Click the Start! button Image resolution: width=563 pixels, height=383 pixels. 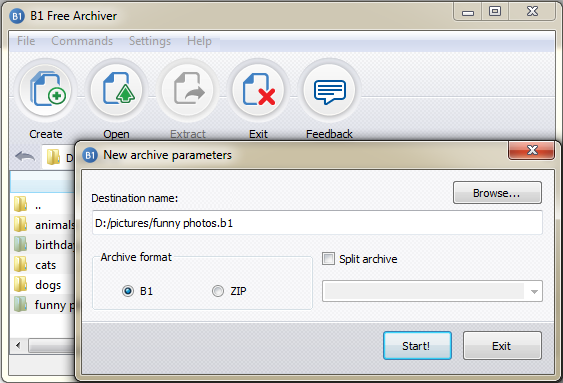417,346
